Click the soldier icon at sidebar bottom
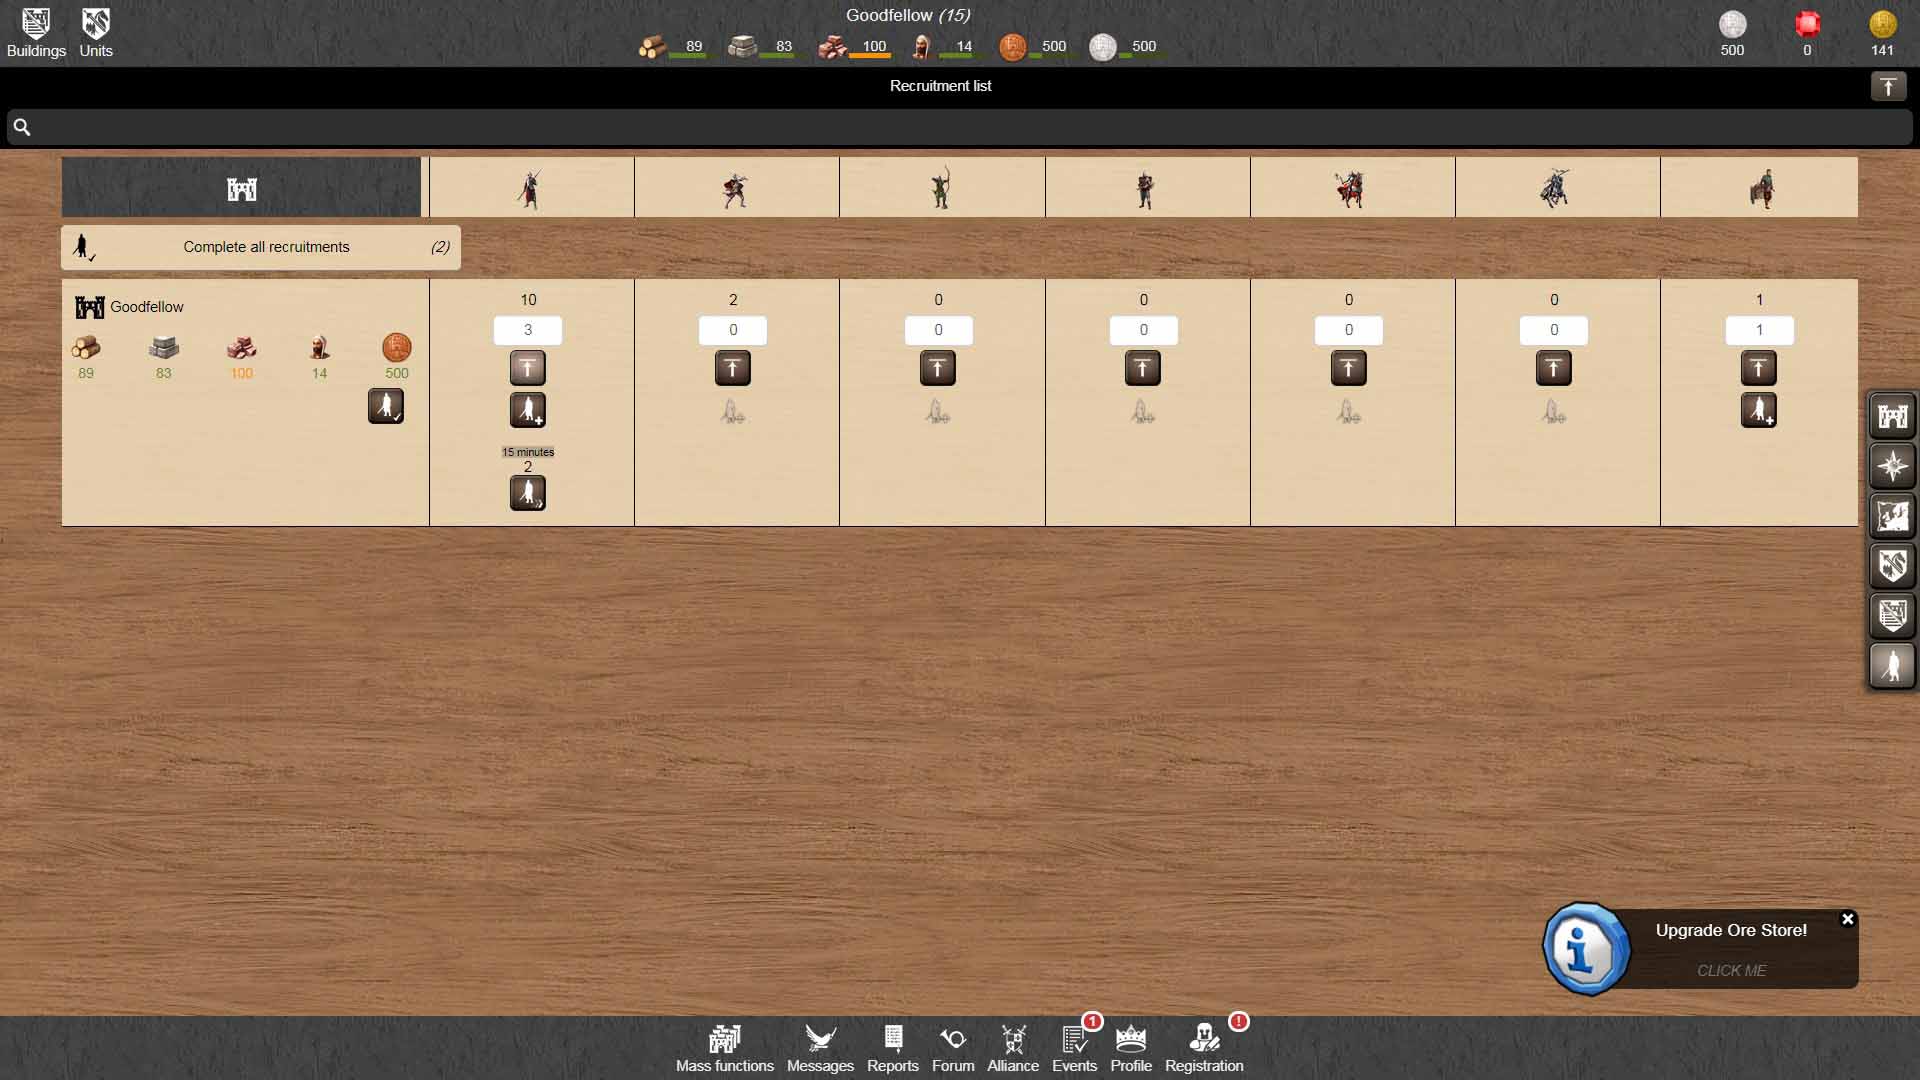The width and height of the screenshot is (1920, 1080). (x=1892, y=666)
